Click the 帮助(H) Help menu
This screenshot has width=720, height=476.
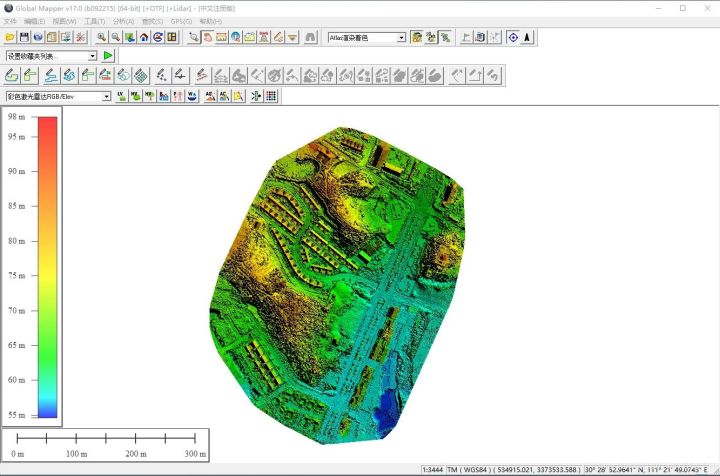tap(210, 21)
